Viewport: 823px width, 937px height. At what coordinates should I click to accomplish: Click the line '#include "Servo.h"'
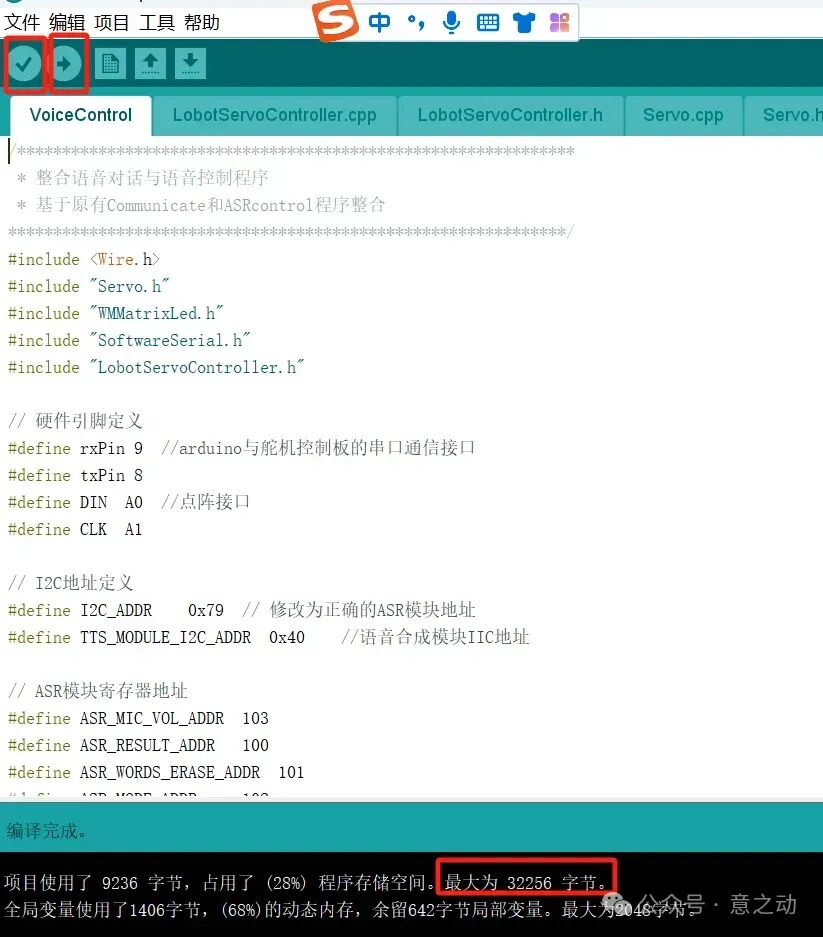[88, 287]
